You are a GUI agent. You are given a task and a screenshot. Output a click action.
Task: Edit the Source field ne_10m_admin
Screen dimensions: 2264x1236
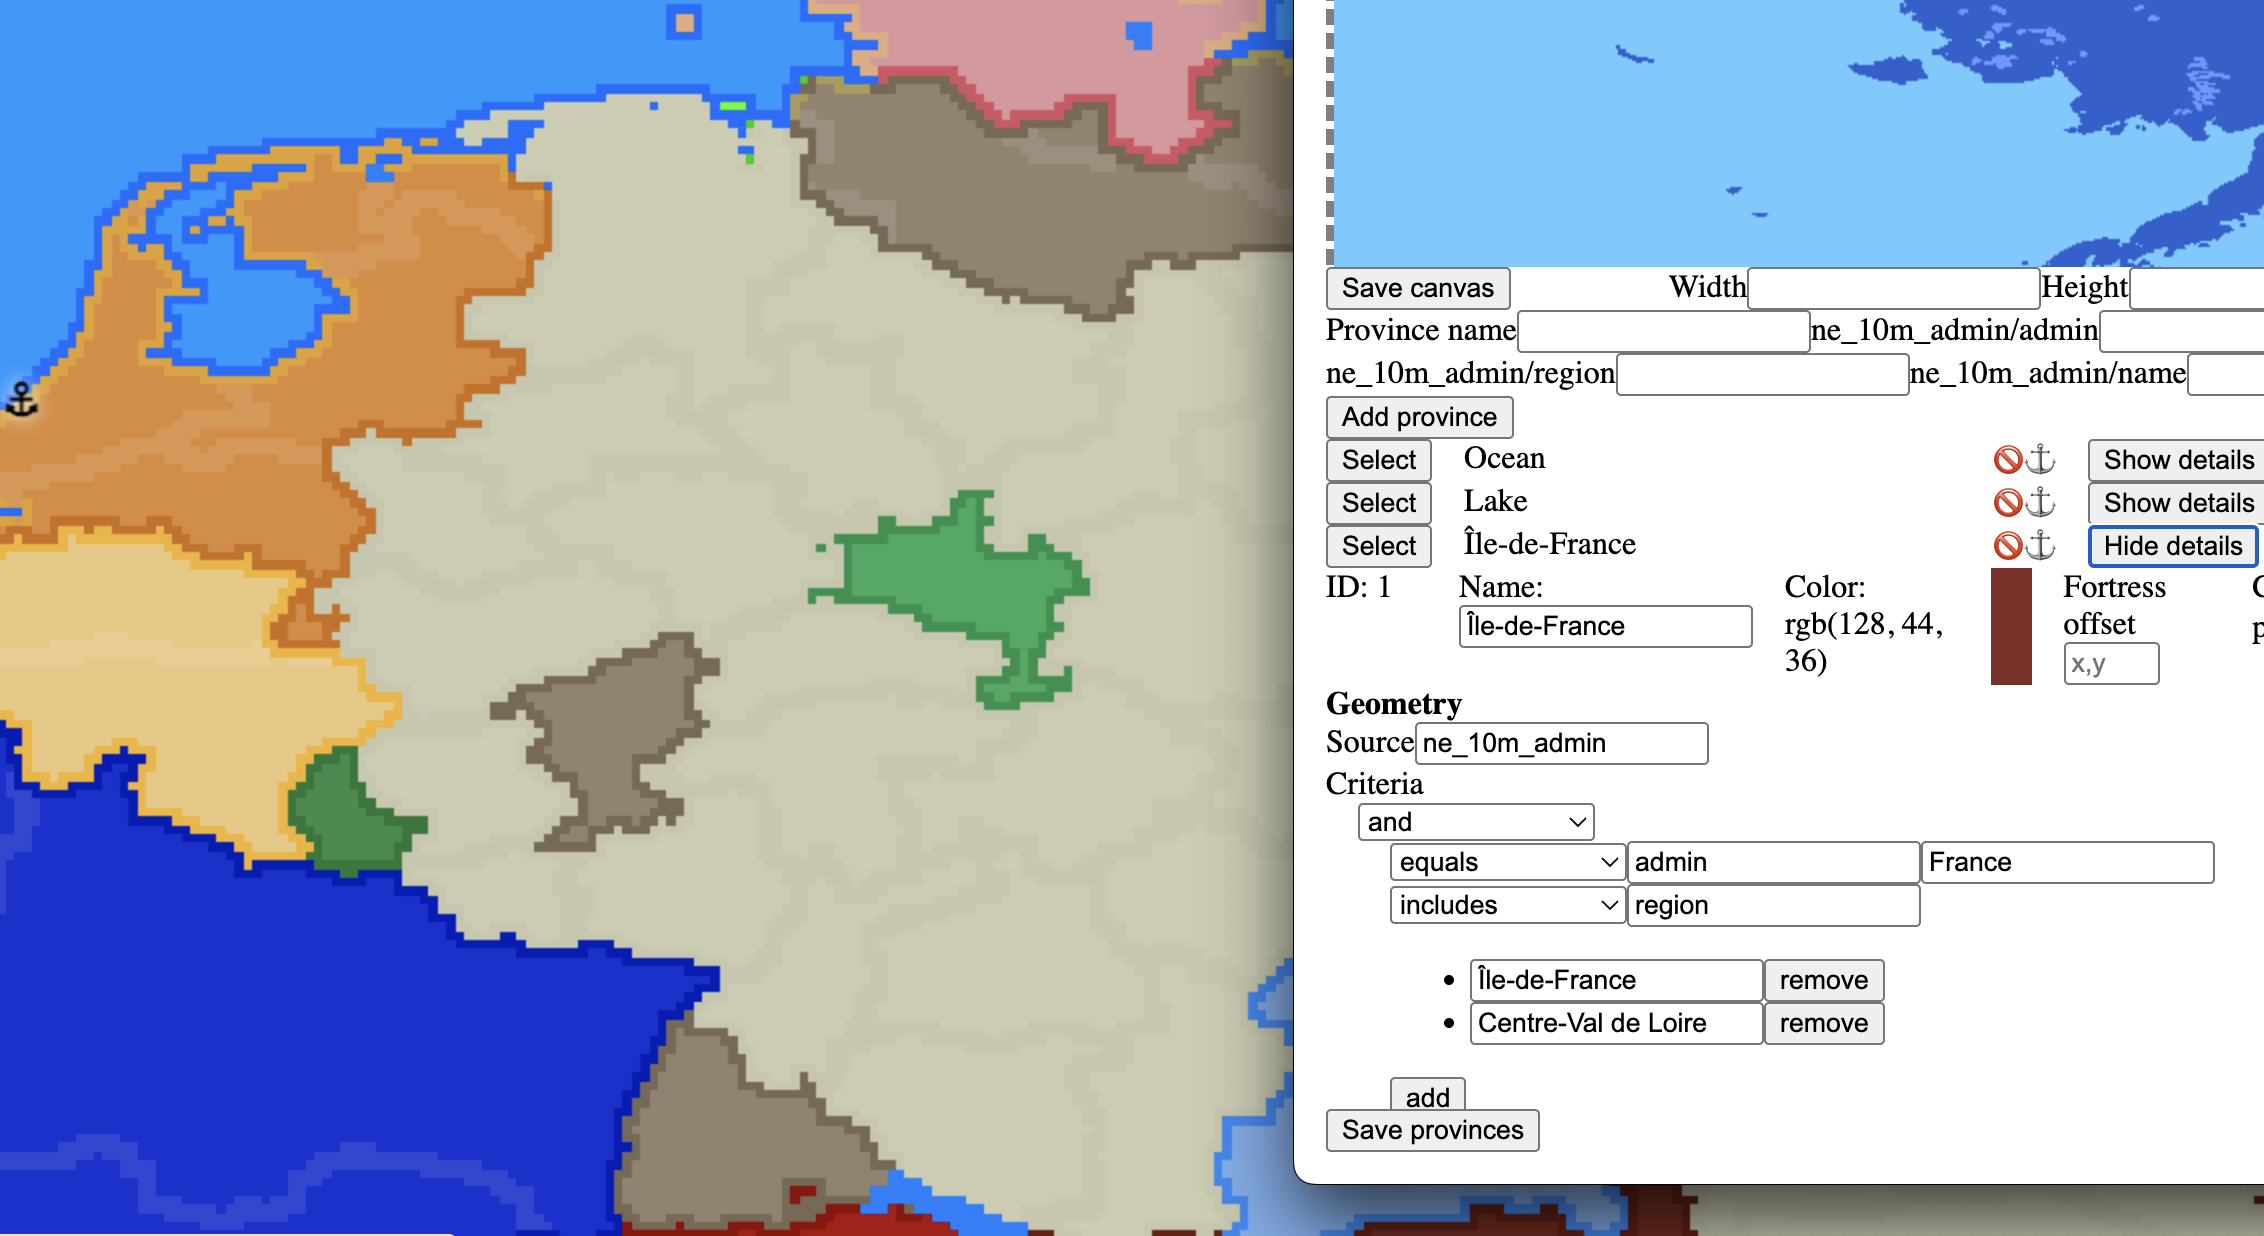click(1562, 743)
